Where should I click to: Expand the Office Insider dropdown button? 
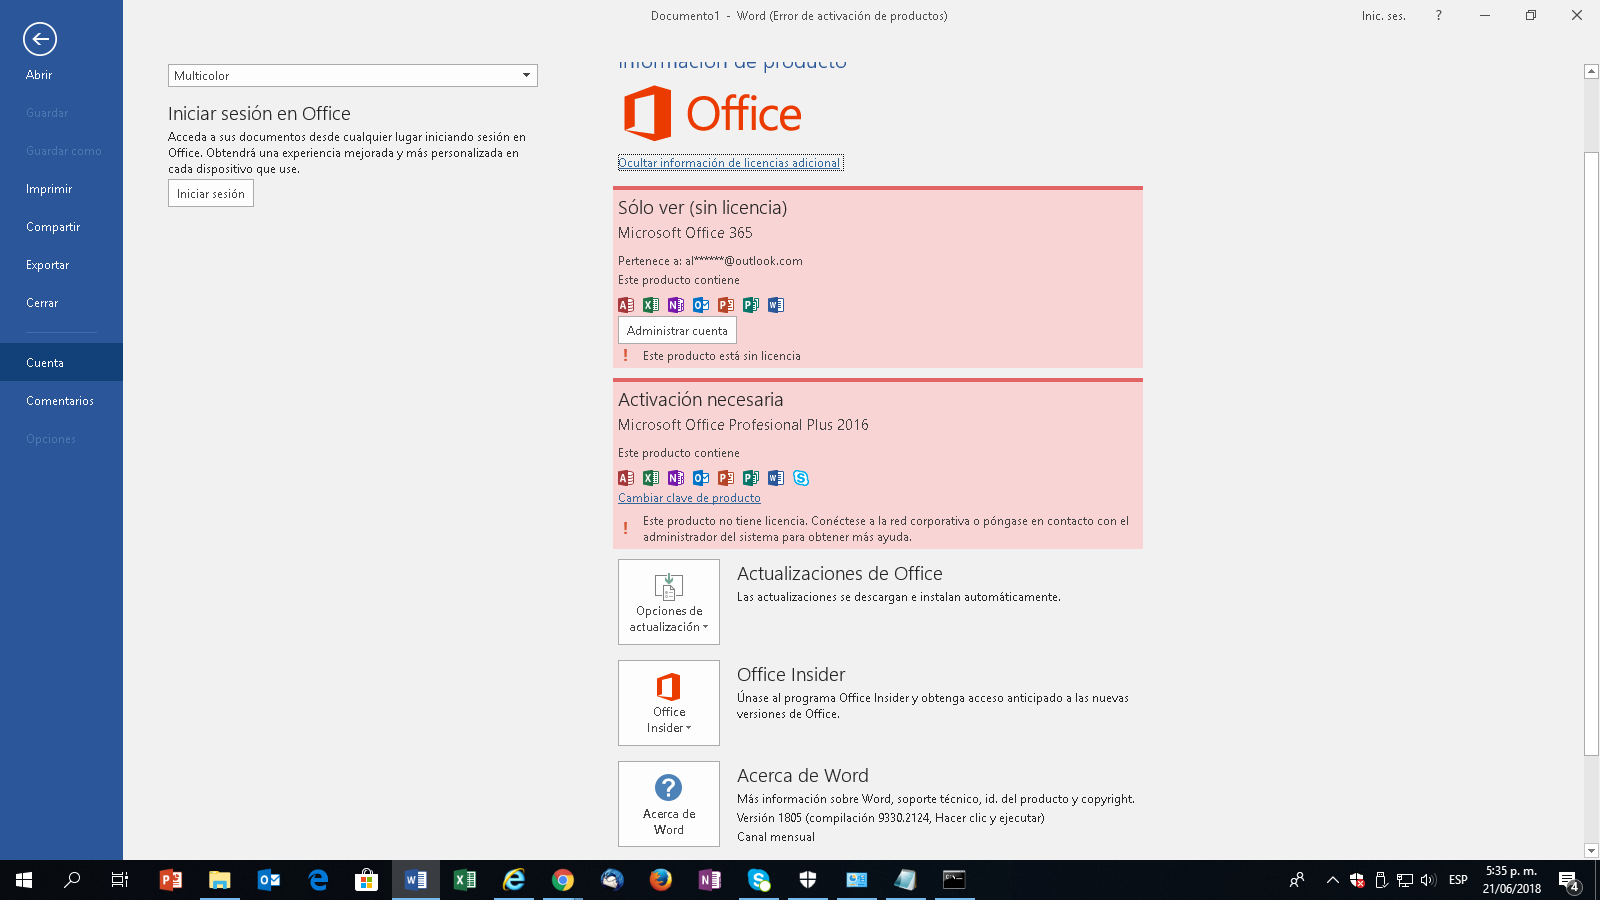(669, 703)
